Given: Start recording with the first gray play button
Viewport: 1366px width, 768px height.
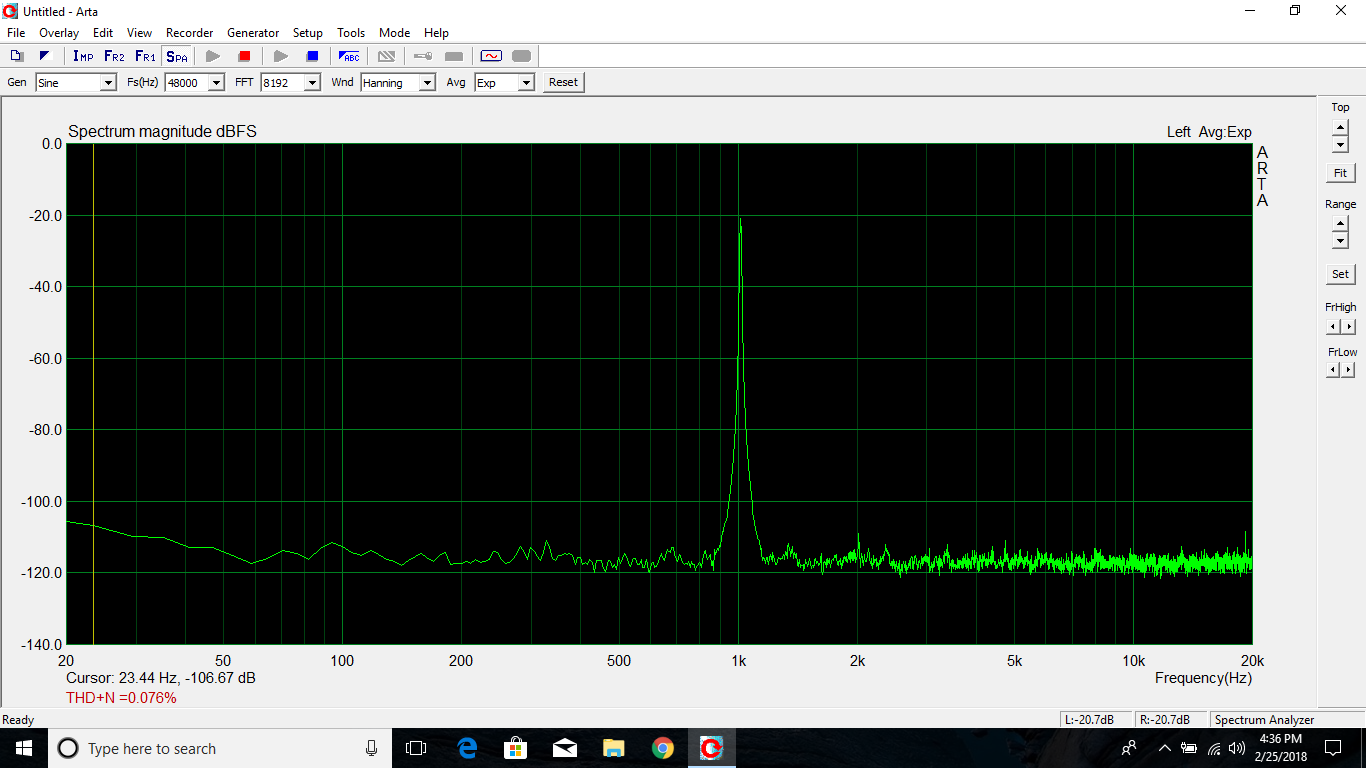Looking at the screenshot, I should point(213,56).
